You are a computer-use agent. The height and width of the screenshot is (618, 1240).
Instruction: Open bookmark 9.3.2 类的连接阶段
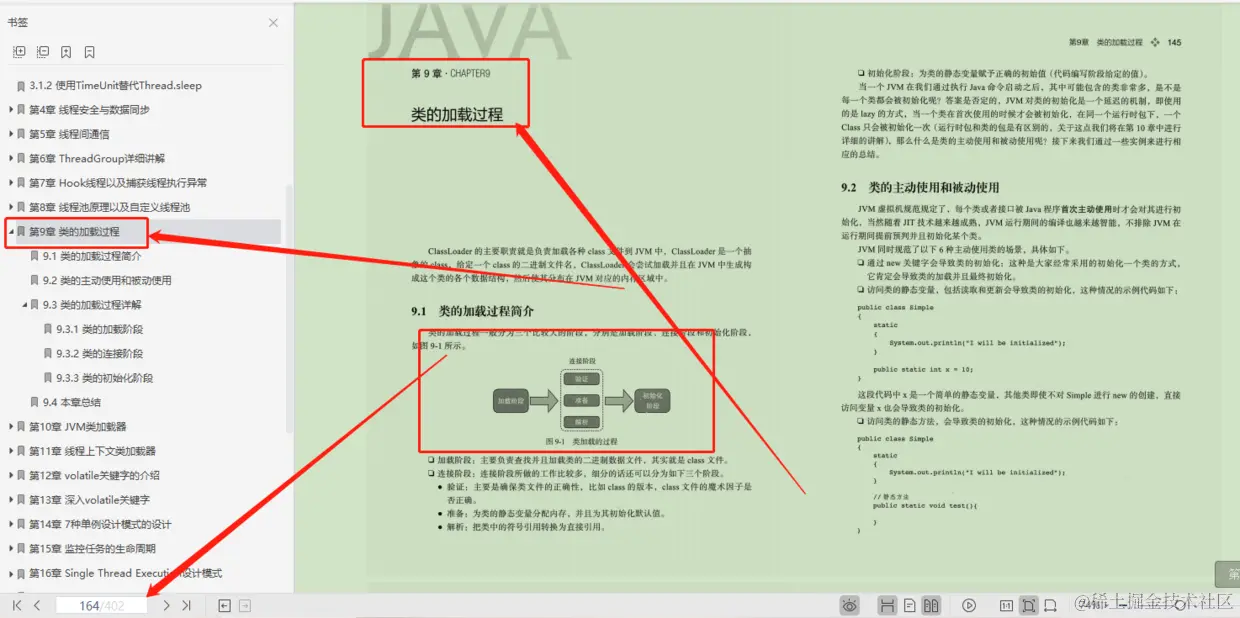point(99,353)
